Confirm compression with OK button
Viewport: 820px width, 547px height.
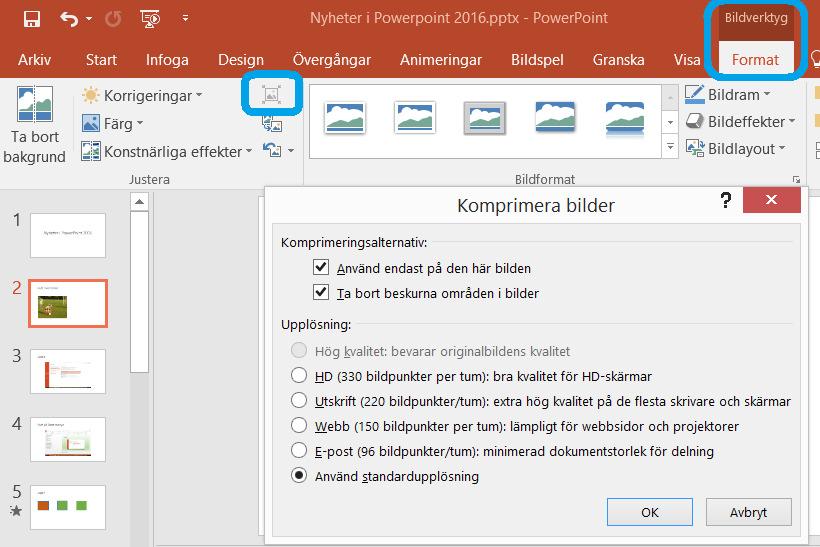pyautogui.click(x=650, y=512)
